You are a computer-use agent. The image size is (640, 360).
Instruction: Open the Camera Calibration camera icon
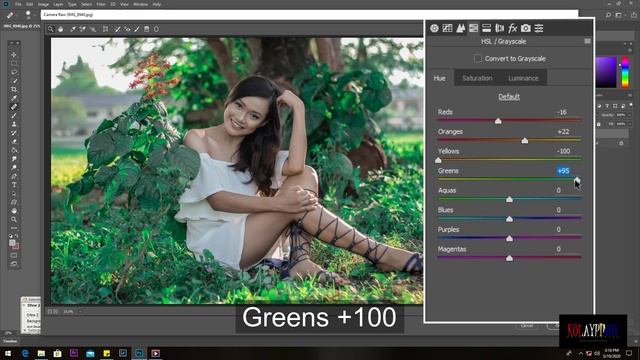tap(526, 28)
